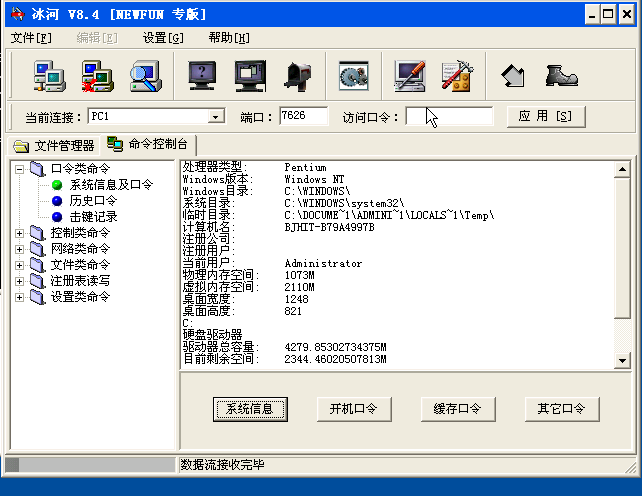
Task: Select 历史口令 tree item
Action: pyautogui.click(x=93, y=201)
